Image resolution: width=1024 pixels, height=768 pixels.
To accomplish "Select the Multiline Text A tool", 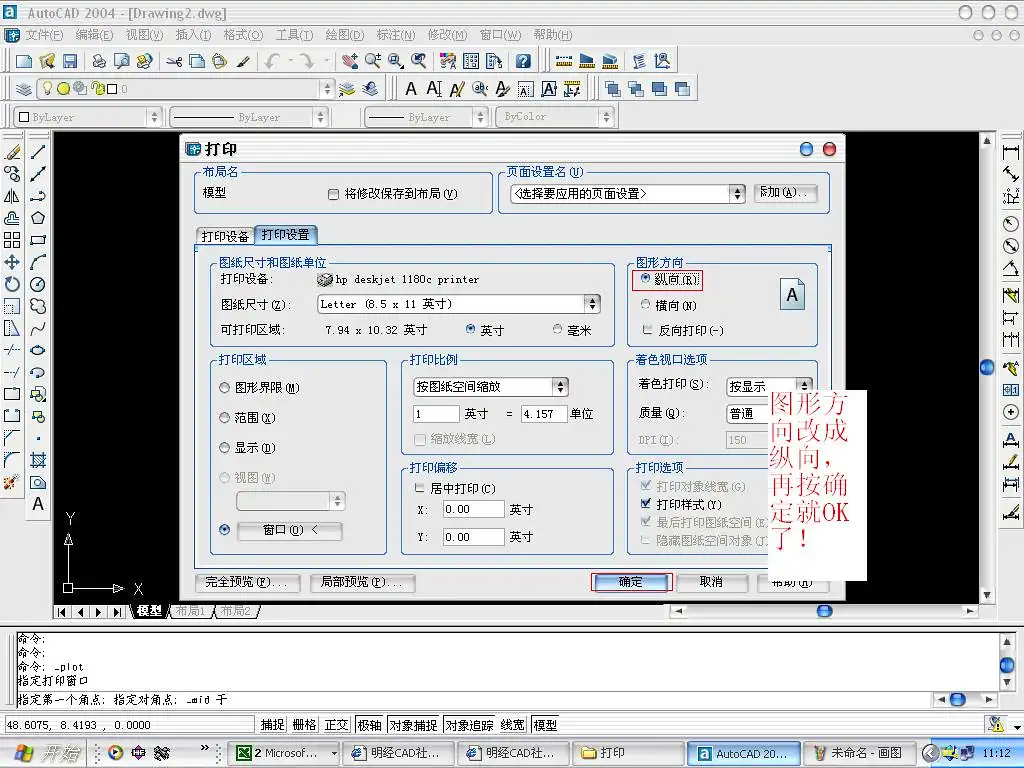I will pos(38,504).
